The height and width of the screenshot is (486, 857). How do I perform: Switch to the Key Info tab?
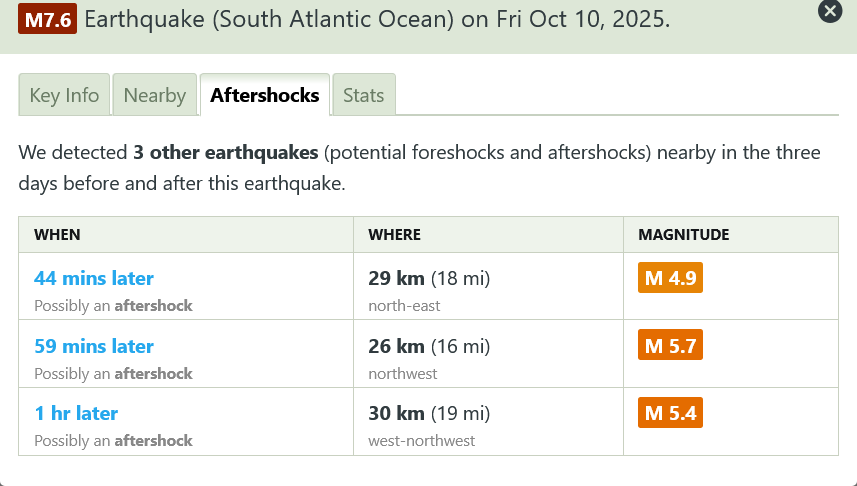click(65, 95)
